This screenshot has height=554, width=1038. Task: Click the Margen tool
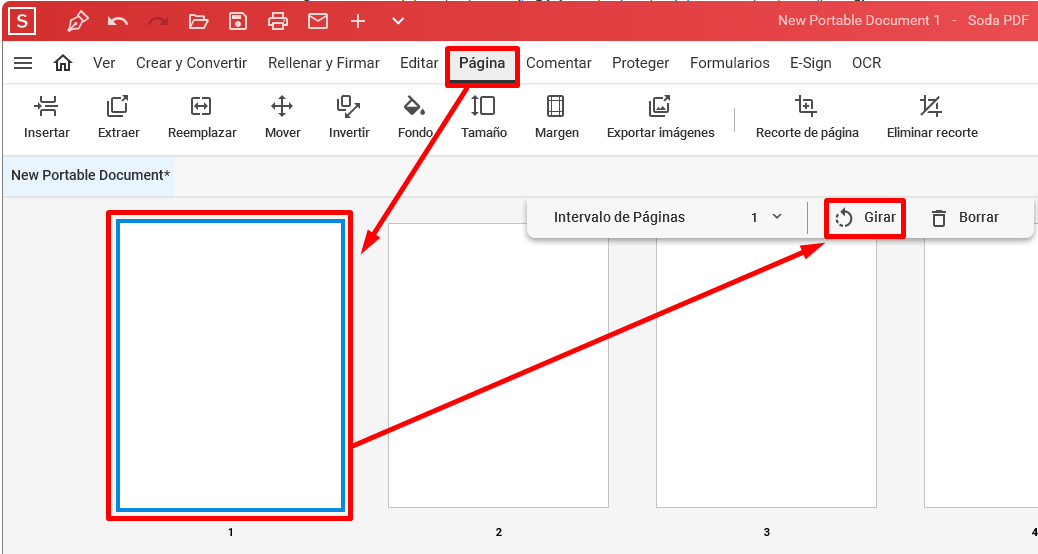pyautogui.click(x=557, y=117)
